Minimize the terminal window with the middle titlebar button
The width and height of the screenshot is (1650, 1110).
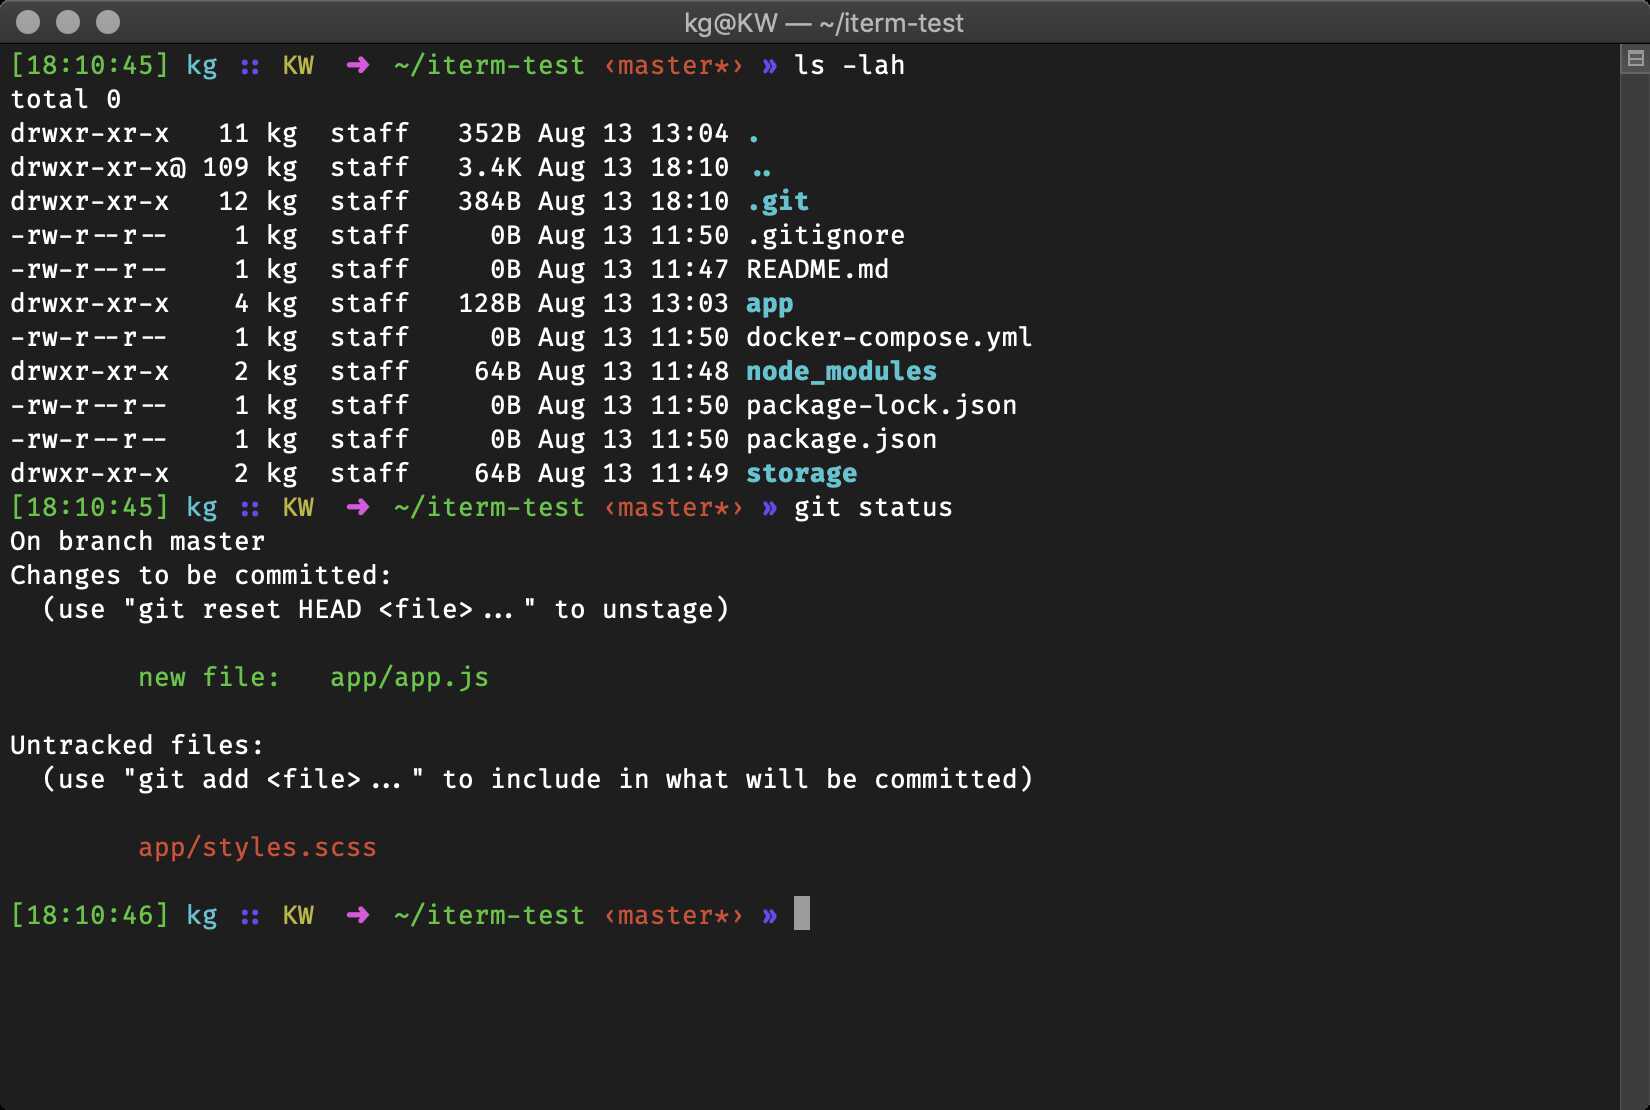(68, 22)
